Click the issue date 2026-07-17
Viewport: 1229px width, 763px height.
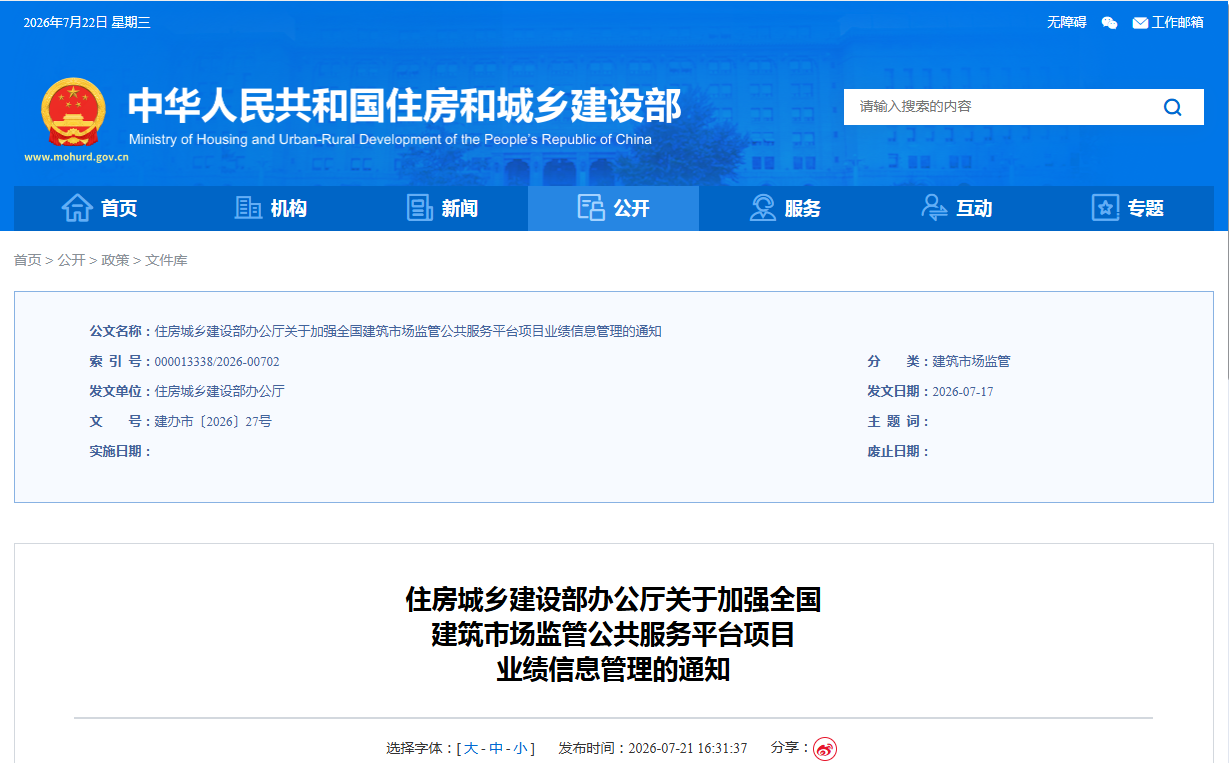pyautogui.click(x=963, y=392)
